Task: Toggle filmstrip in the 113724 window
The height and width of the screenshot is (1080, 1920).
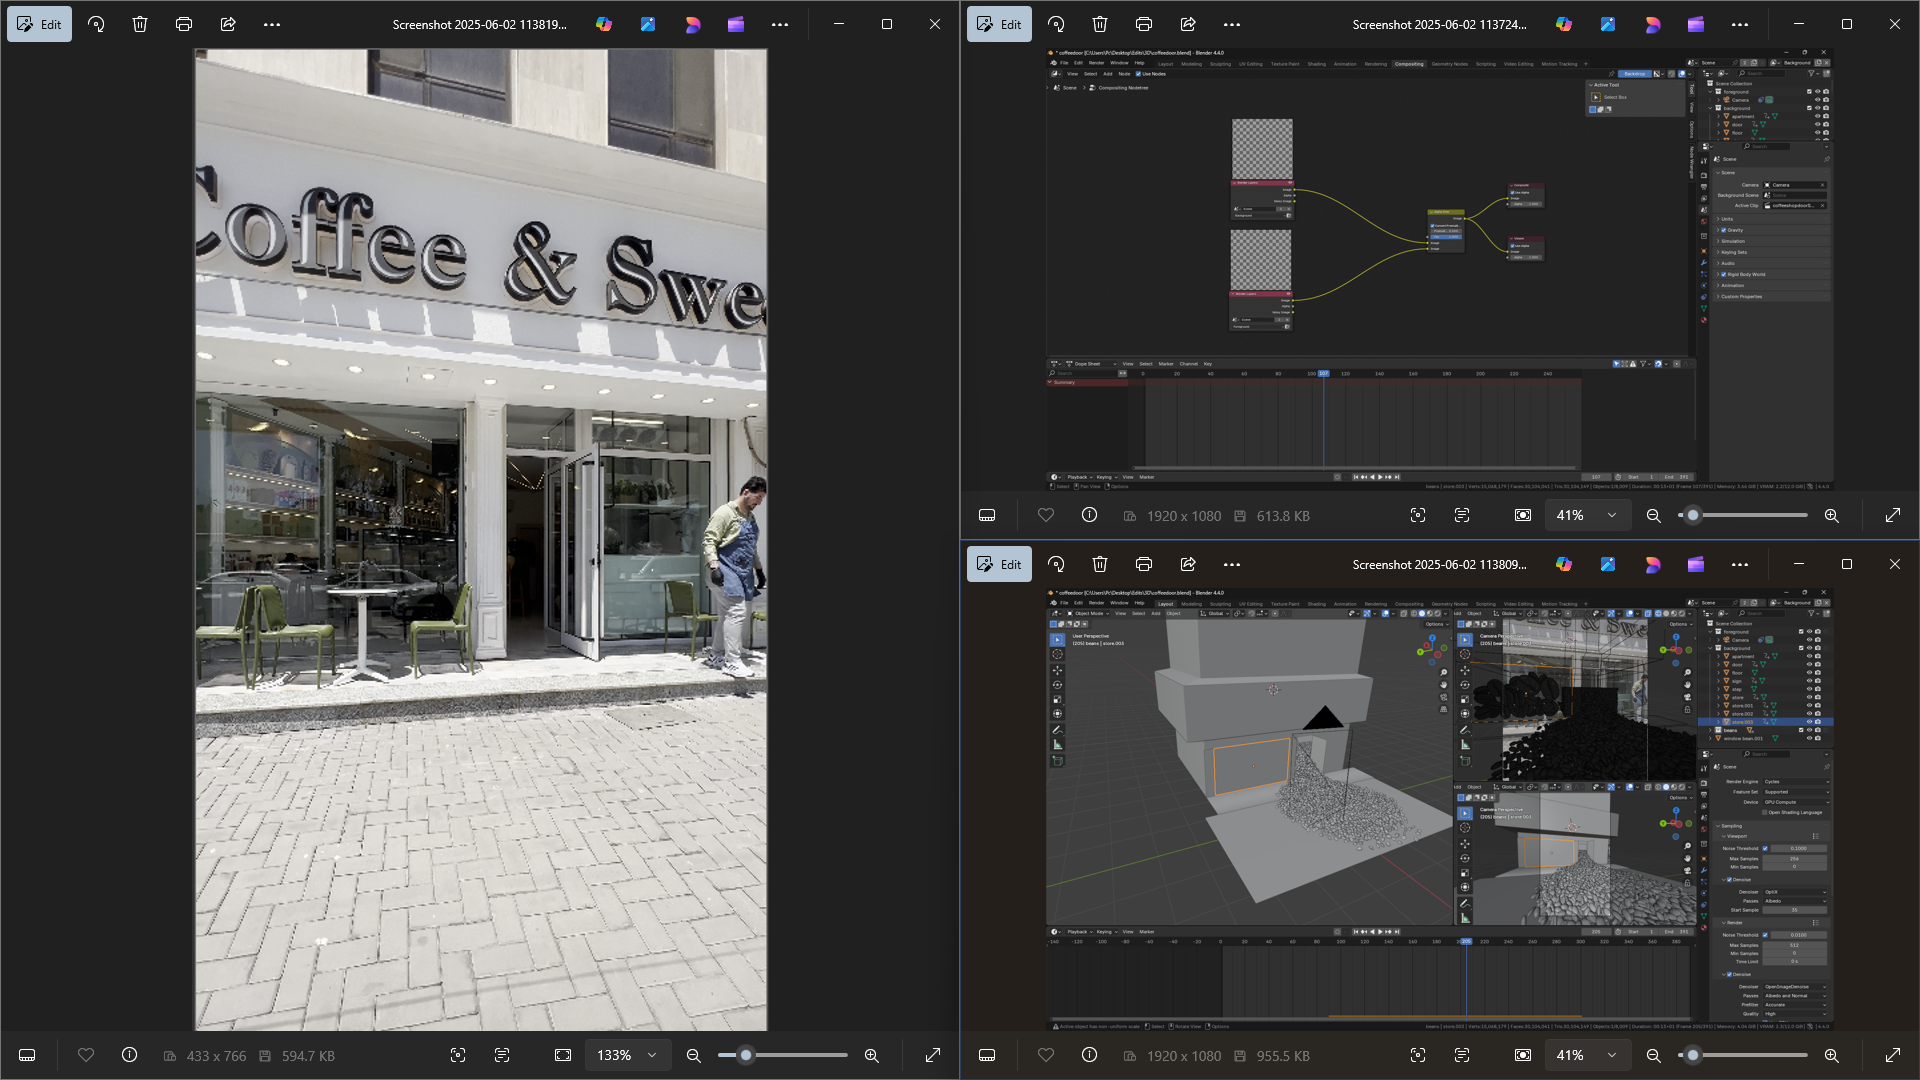Action: [987, 515]
